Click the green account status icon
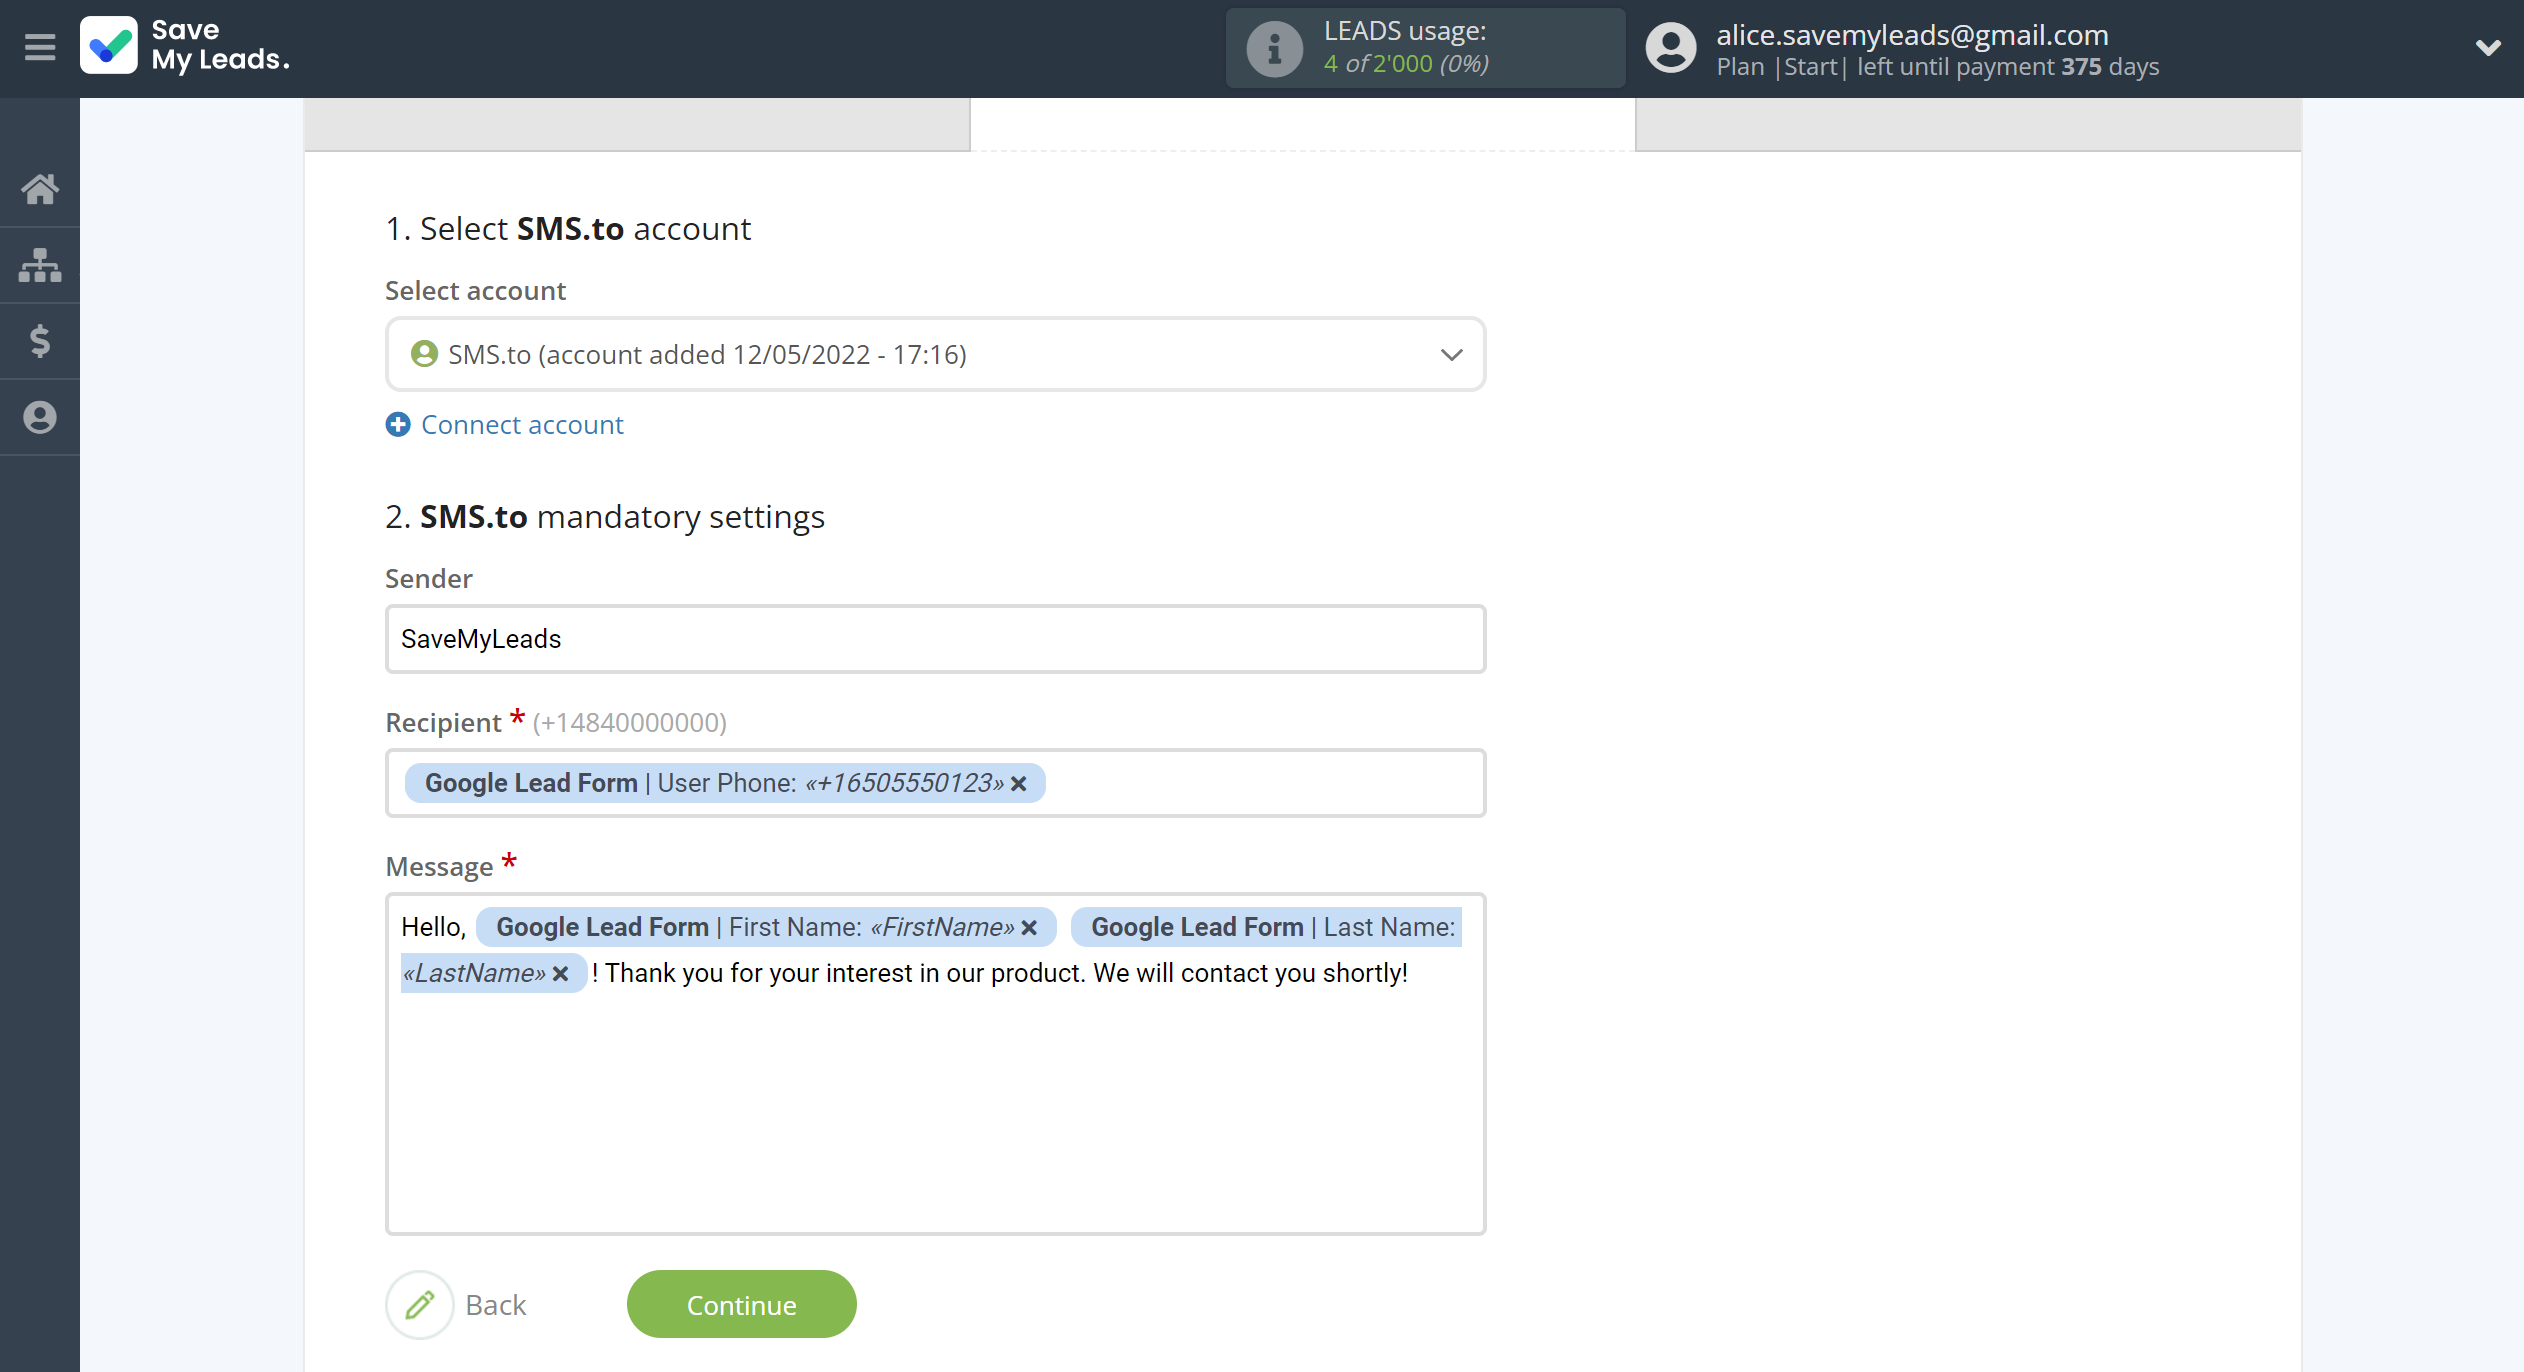The height and width of the screenshot is (1372, 2524). coord(424,354)
